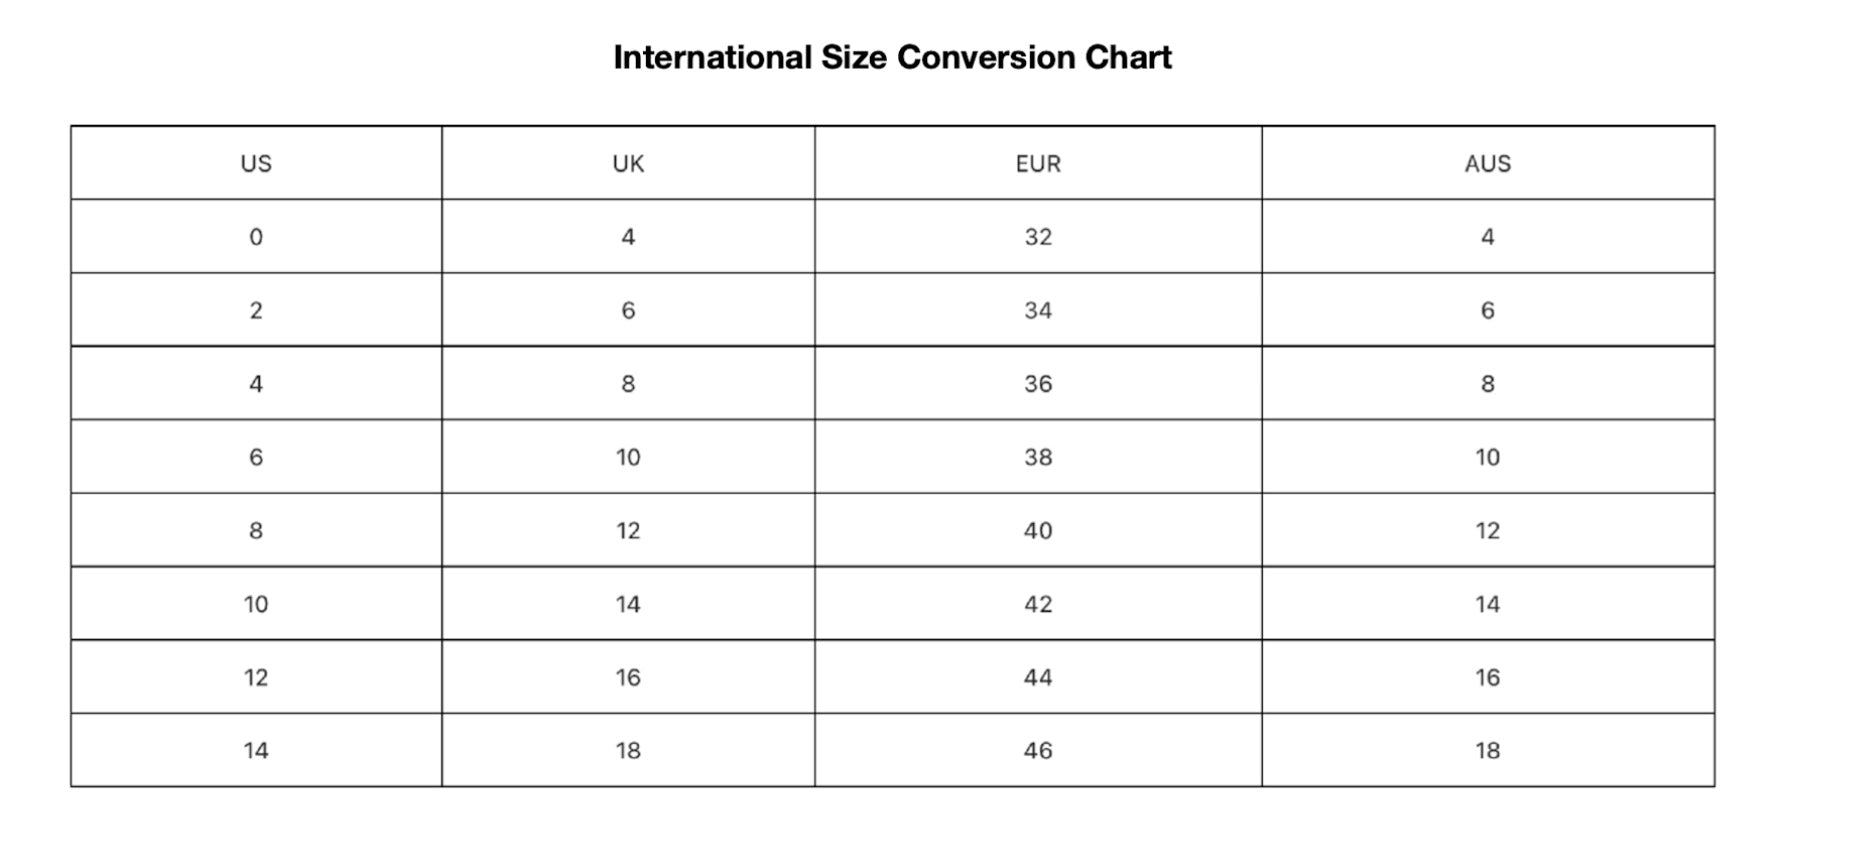Select the US size 0 cell

point(256,237)
